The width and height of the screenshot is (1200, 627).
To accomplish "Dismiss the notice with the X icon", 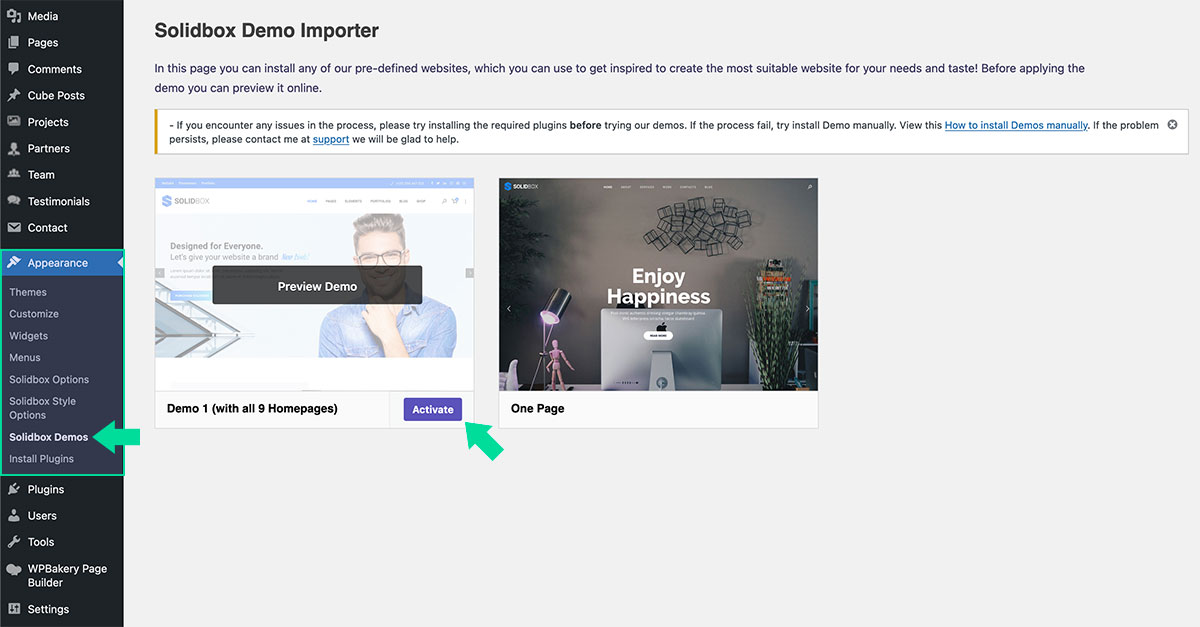I will tap(1172, 125).
